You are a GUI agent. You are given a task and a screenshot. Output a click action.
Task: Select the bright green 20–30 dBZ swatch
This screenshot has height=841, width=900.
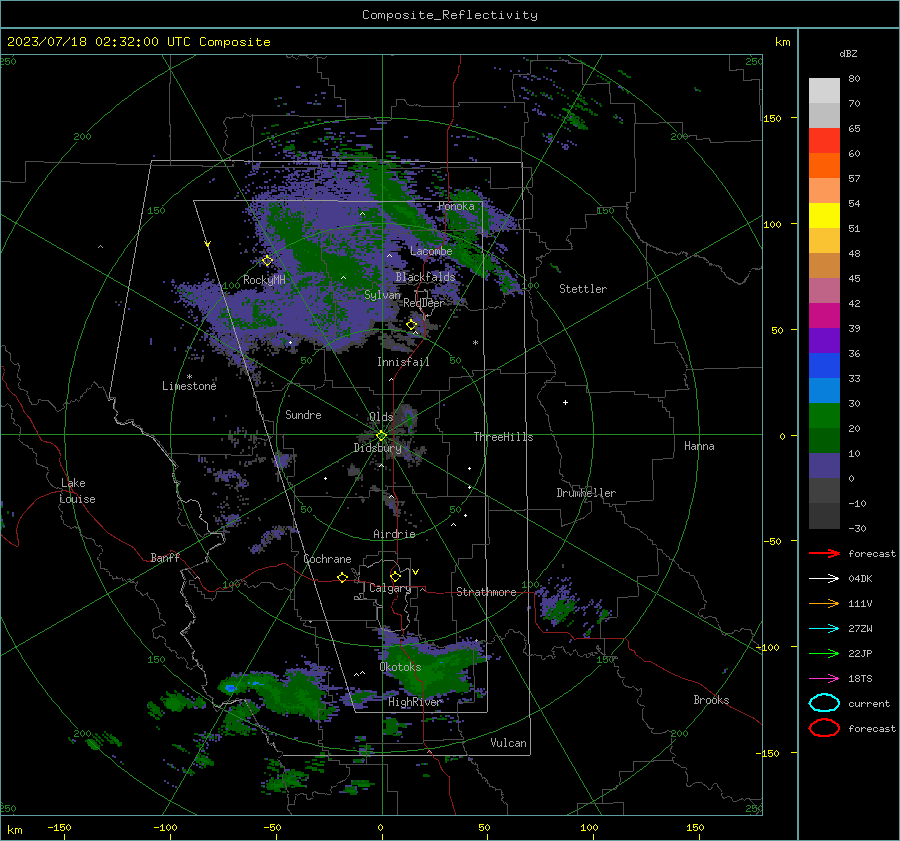pyautogui.click(x=824, y=416)
